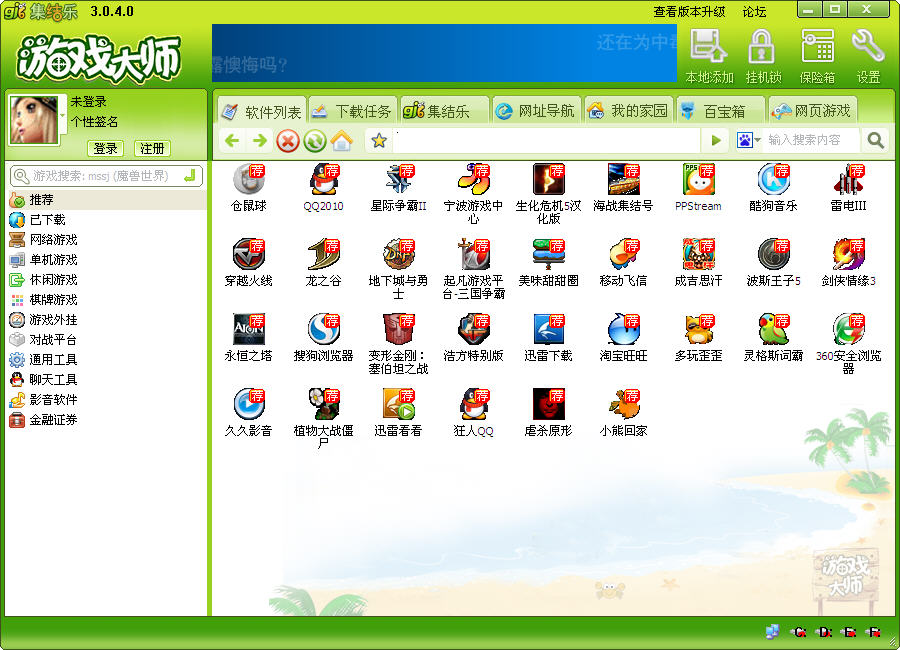Open the 虐杀原形 icon

point(548,404)
